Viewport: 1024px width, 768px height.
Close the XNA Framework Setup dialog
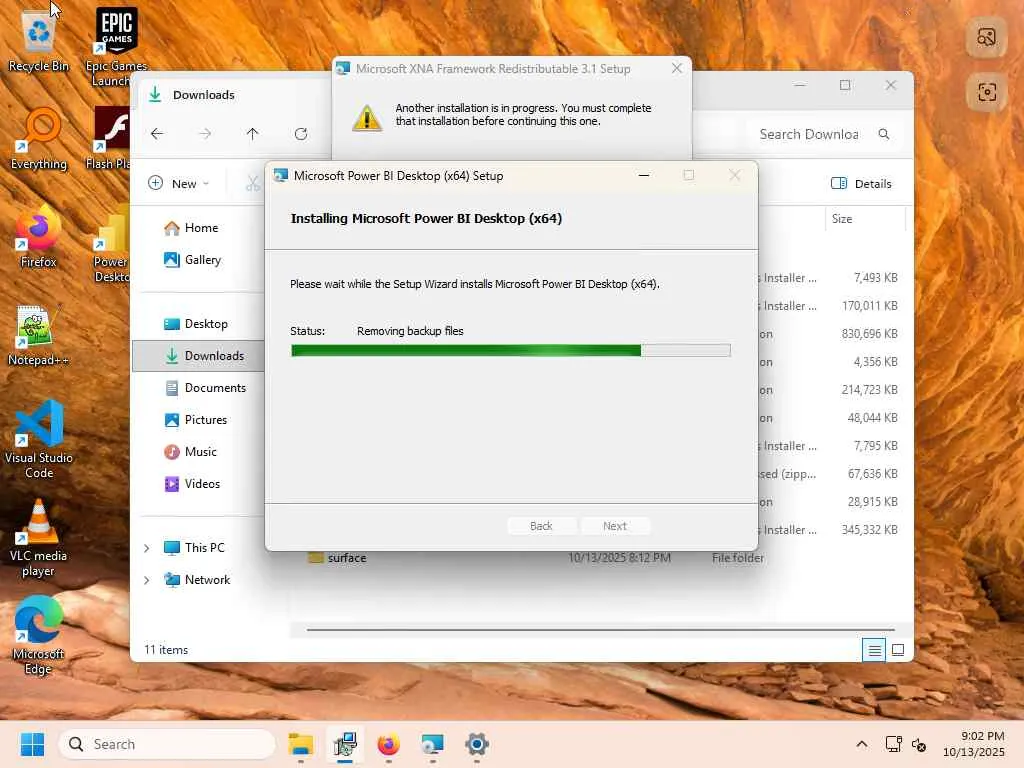(x=677, y=68)
